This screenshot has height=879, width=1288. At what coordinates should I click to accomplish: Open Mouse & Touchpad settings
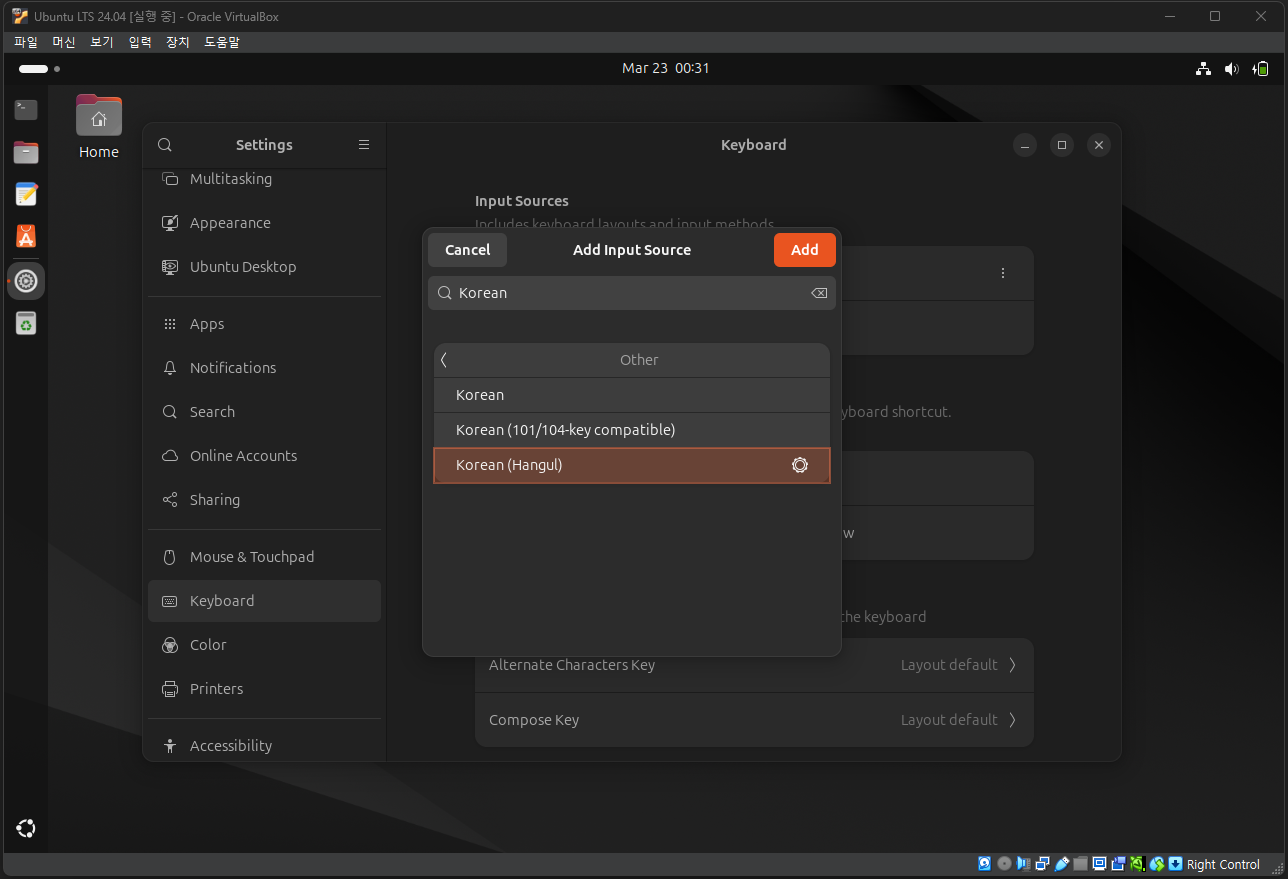[x=264, y=557]
